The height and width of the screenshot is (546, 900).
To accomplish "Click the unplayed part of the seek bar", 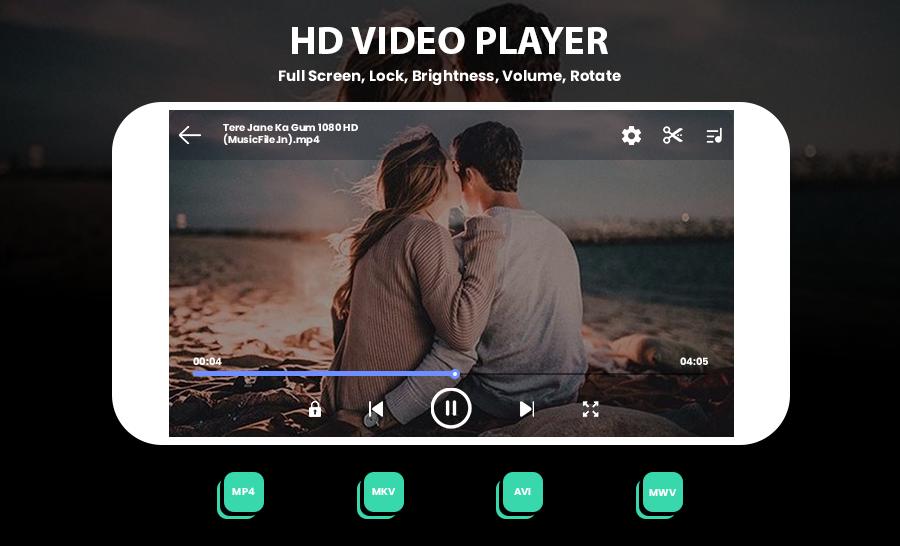I will tap(580, 374).
